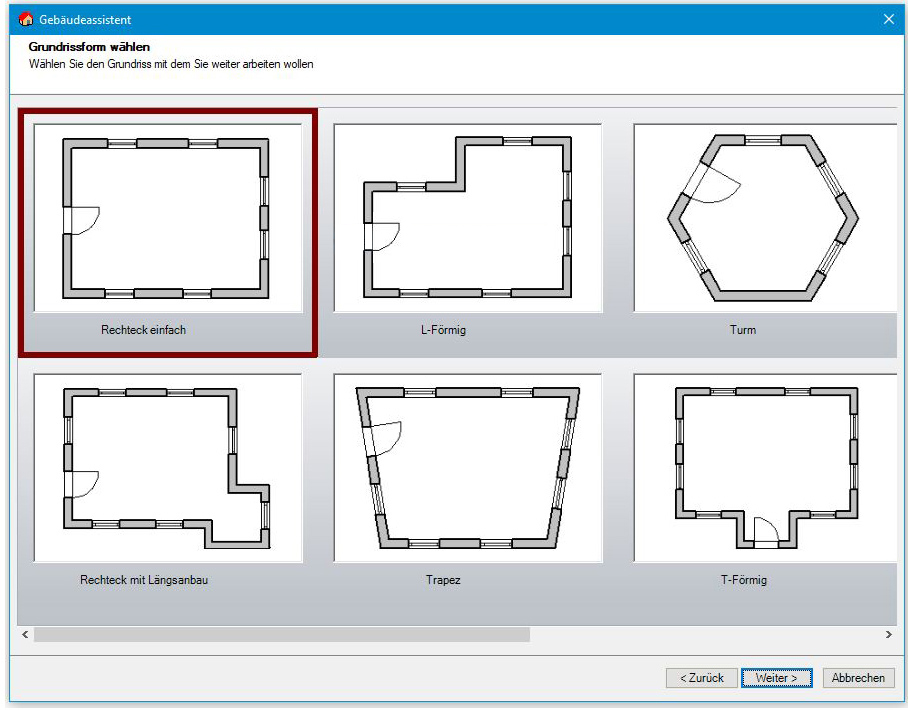
Task: Close the Gebäudeassistent dialog window
Action: (888, 20)
